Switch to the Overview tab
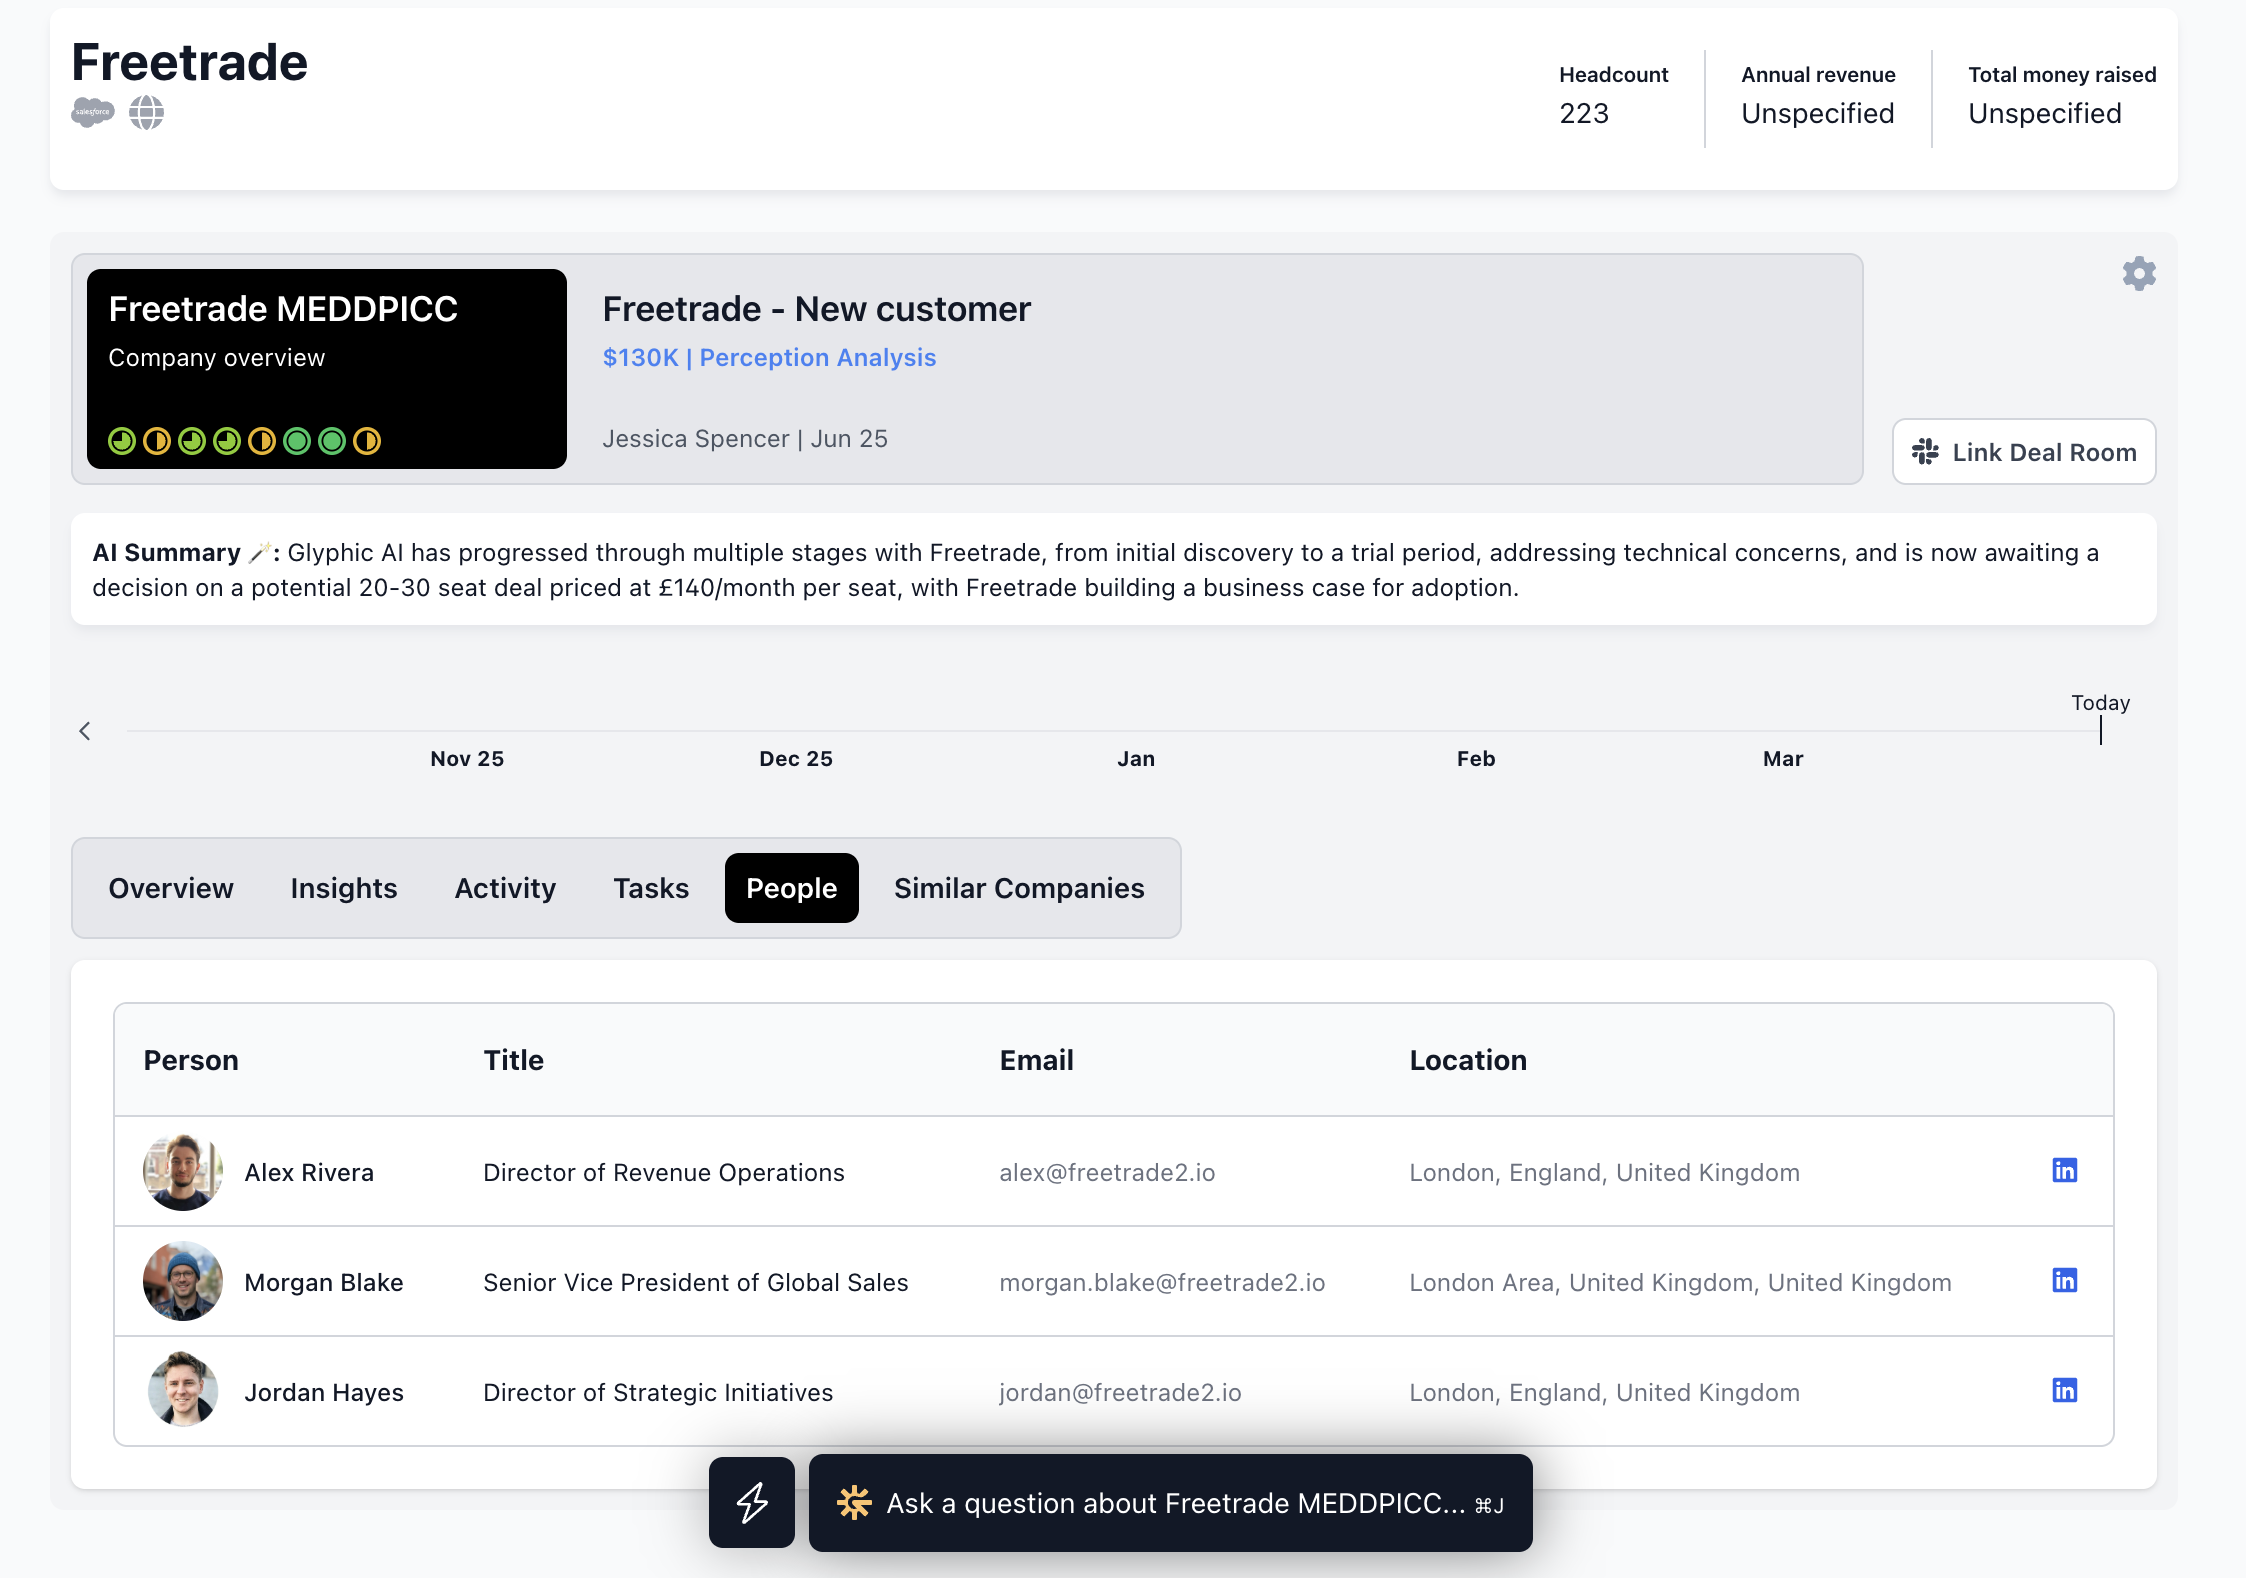 click(x=171, y=888)
